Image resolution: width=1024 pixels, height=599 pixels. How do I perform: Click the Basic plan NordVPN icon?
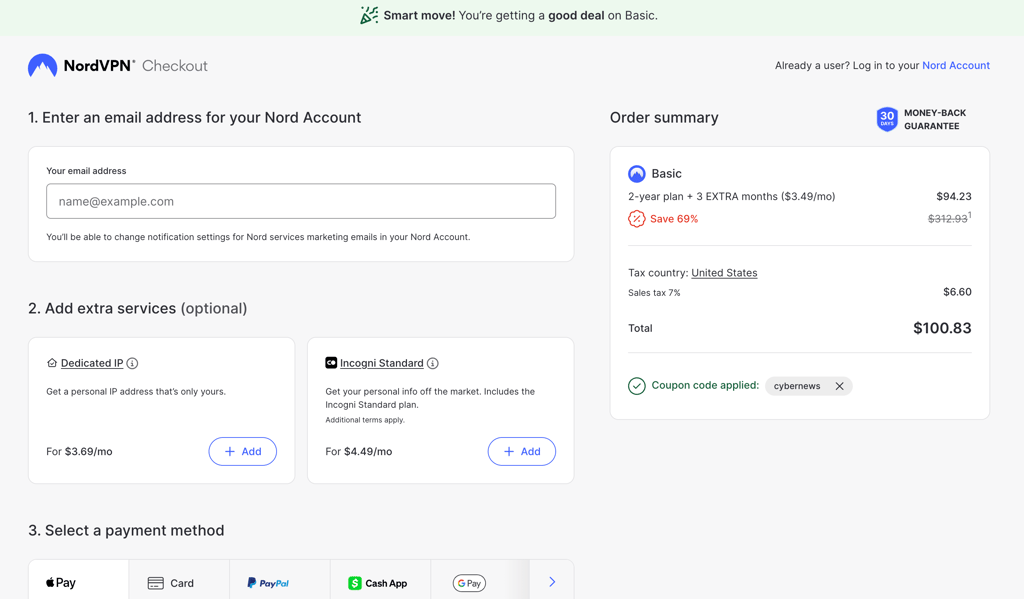click(637, 174)
